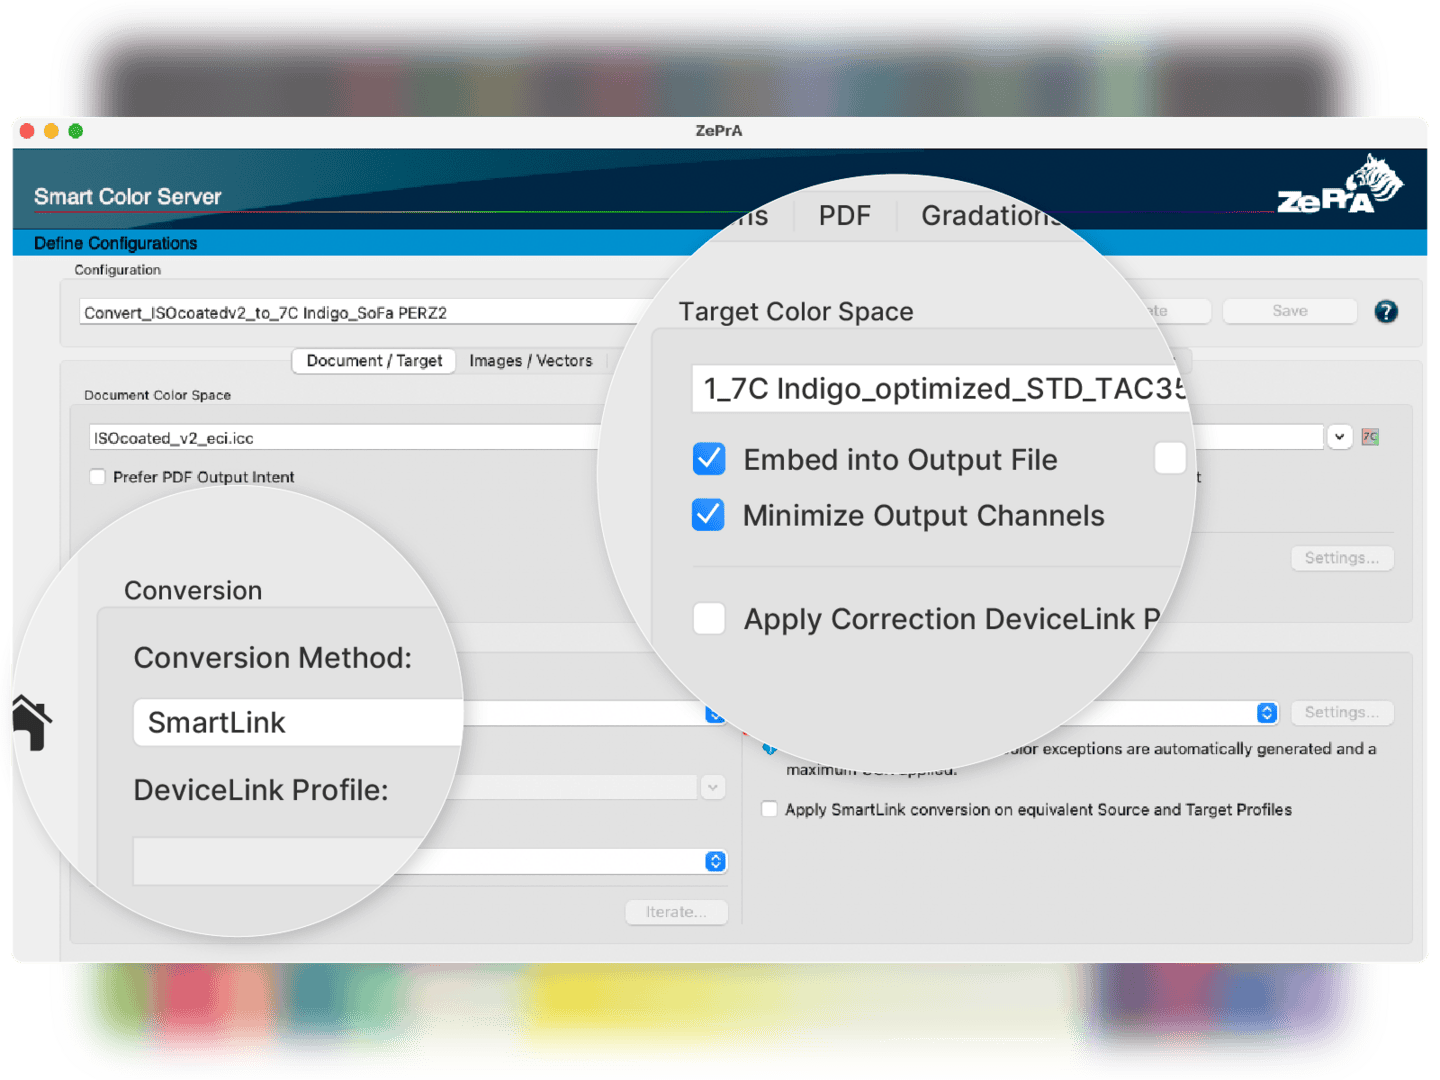Click the Save button

pos(1290,311)
